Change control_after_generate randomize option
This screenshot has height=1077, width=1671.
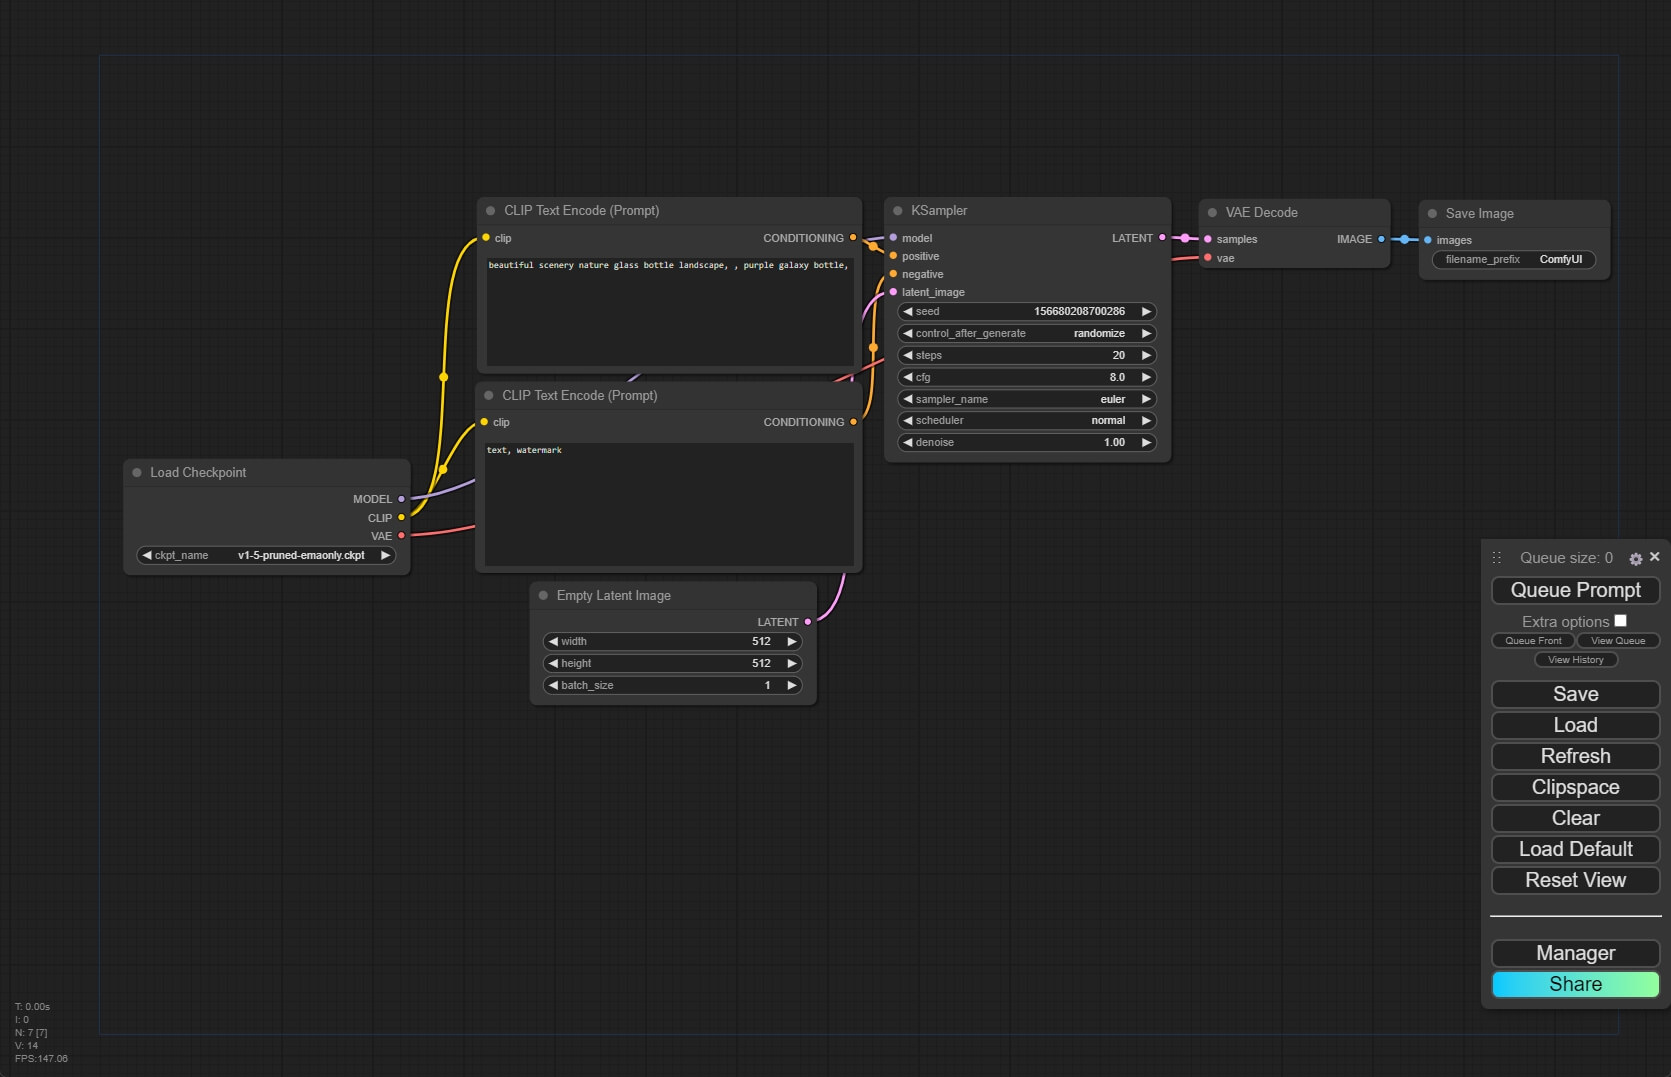(x=1027, y=334)
